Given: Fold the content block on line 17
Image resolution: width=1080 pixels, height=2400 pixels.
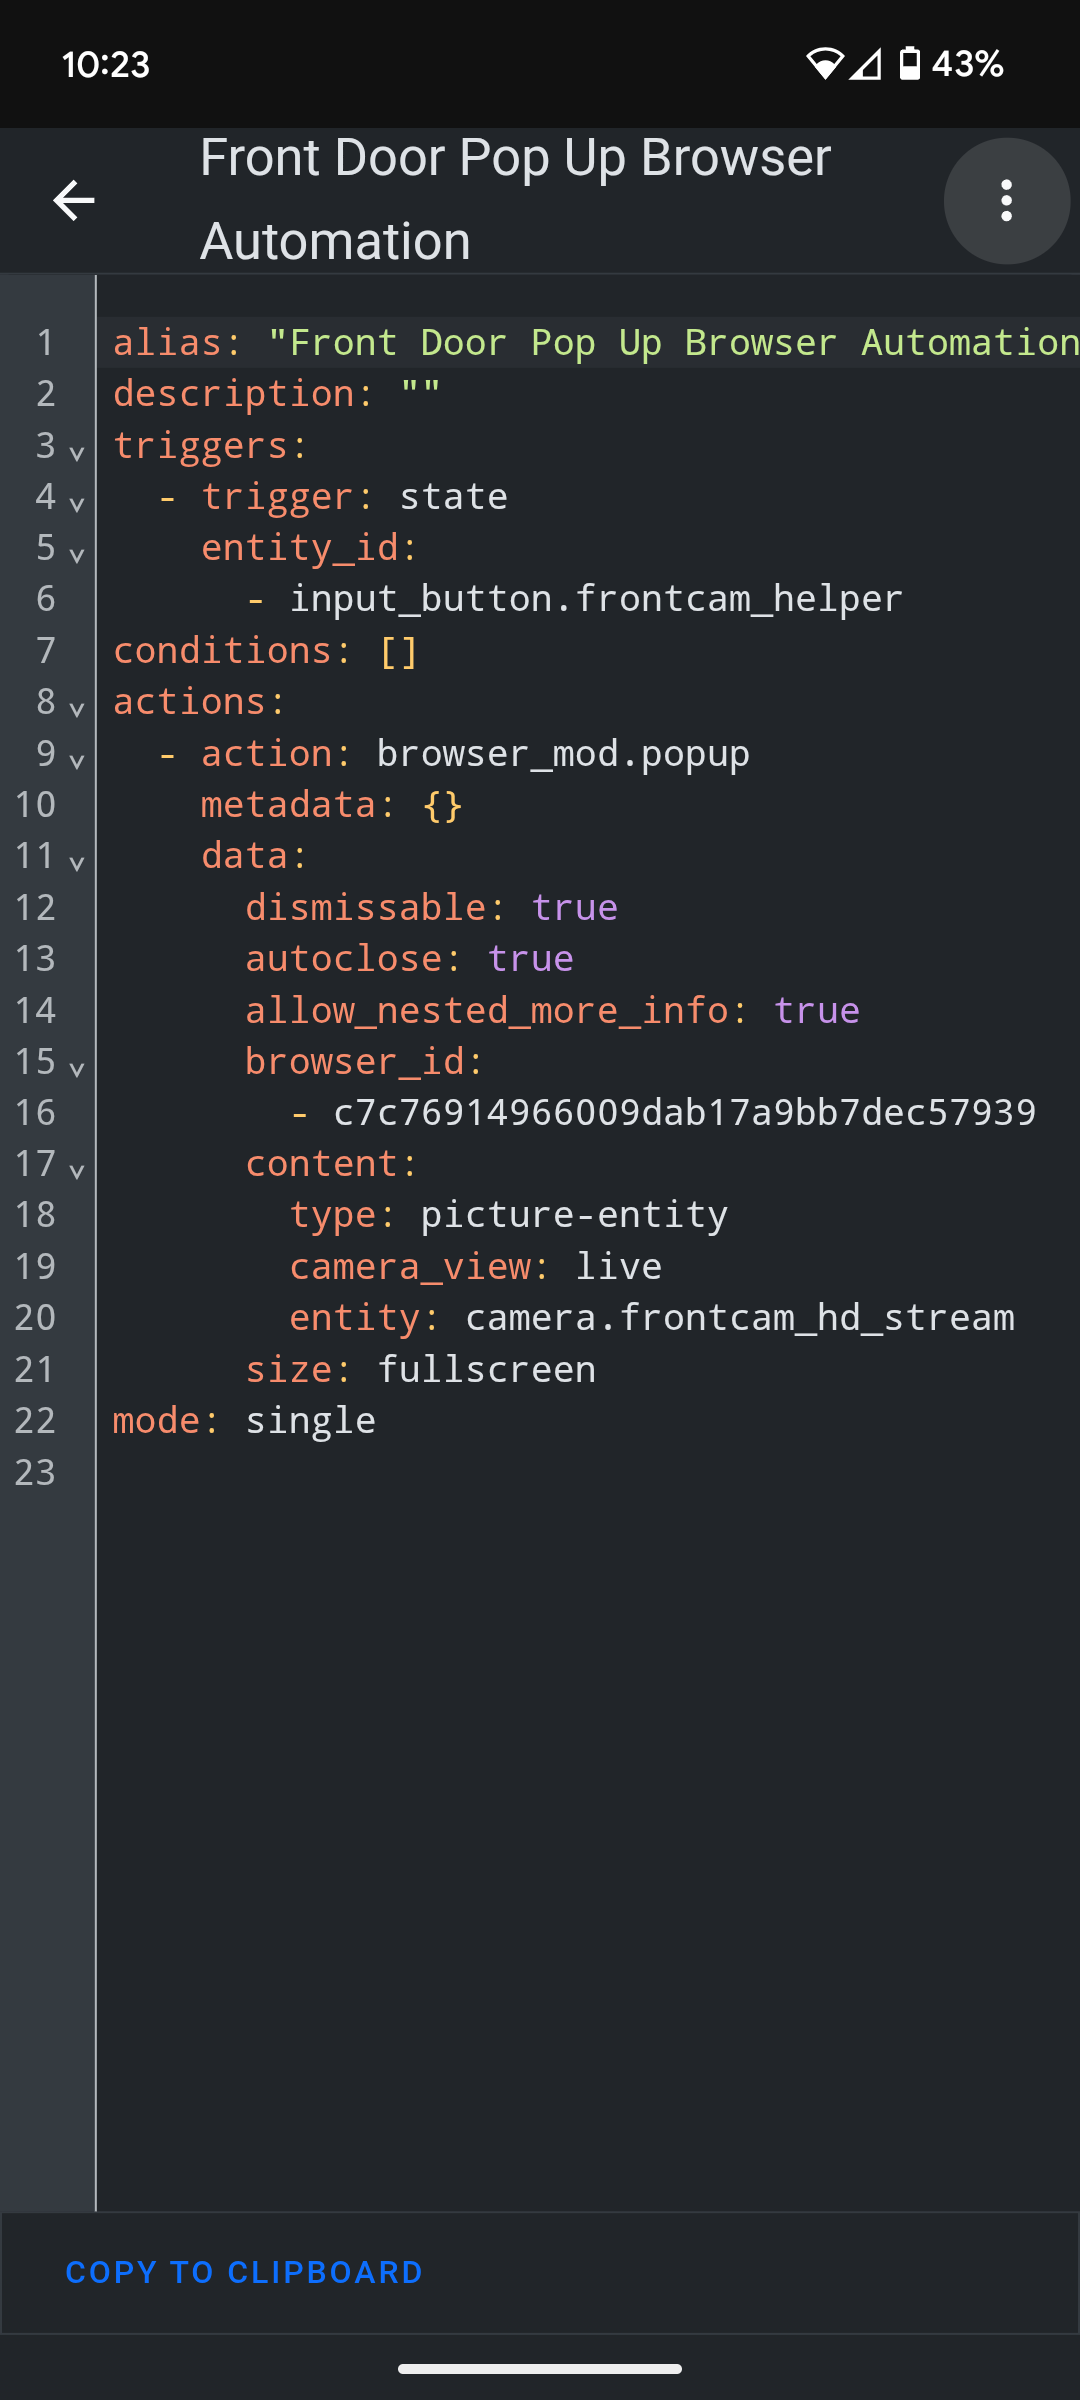Looking at the screenshot, I should [x=77, y=1171].
